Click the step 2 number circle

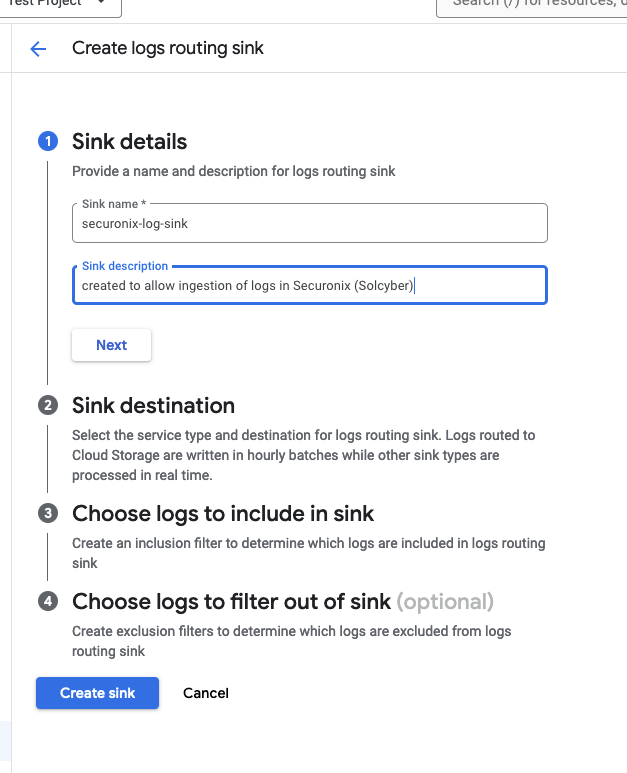[x=47, y=405]
